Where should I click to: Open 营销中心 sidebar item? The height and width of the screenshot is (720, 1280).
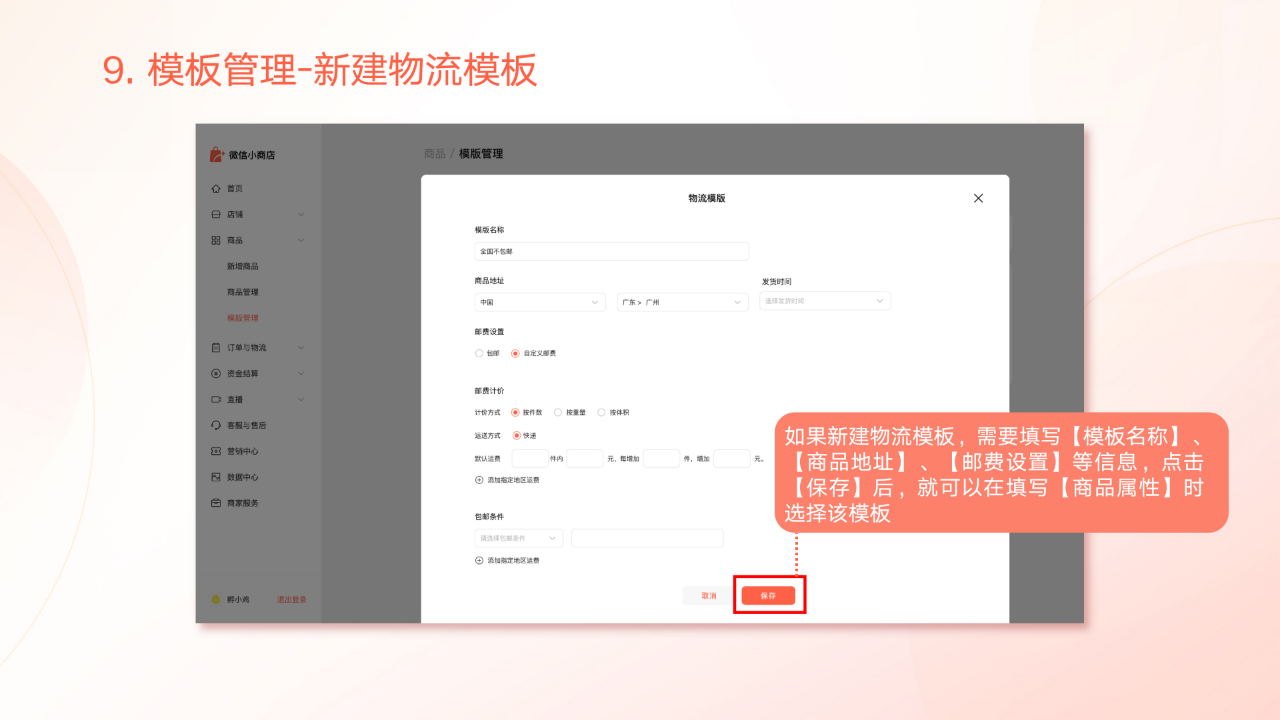pos(243,452)
